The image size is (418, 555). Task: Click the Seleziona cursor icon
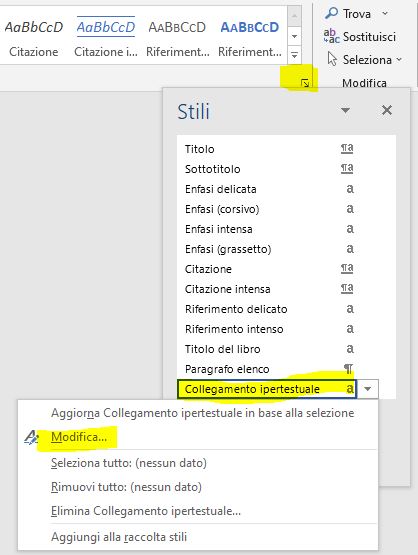pyautogui.click(x=332, y=59)
